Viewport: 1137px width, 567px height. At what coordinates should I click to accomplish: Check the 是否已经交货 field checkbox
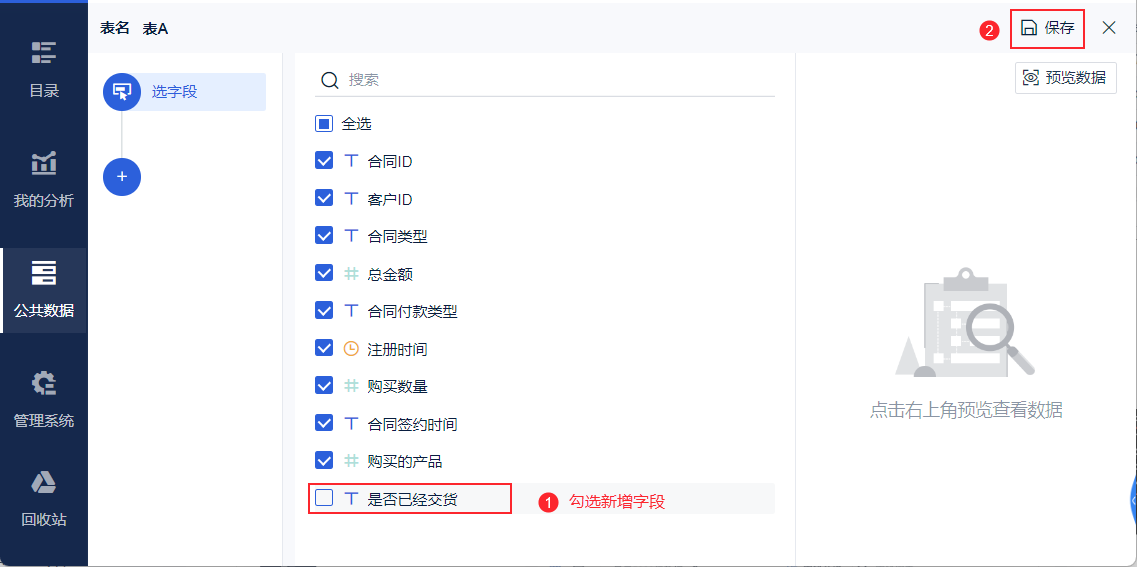[x=324, y=498]
